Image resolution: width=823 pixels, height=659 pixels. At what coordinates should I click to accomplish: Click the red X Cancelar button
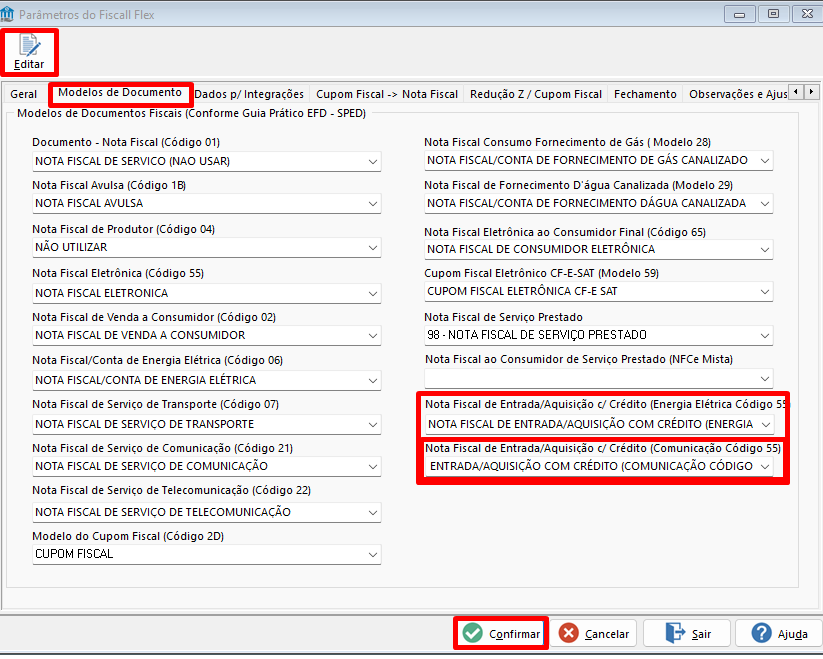point(594,633)
